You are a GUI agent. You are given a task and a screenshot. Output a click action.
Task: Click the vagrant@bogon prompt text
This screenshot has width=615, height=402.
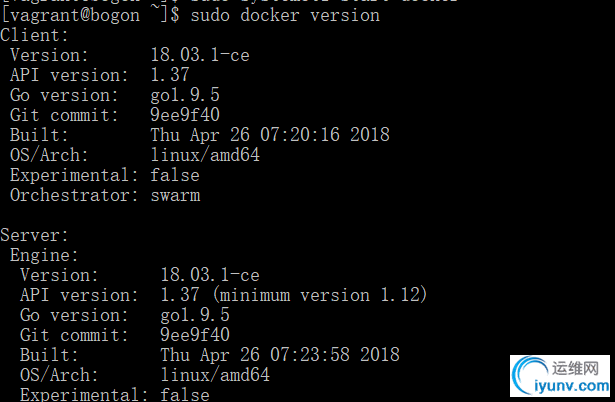pos(71,16)
